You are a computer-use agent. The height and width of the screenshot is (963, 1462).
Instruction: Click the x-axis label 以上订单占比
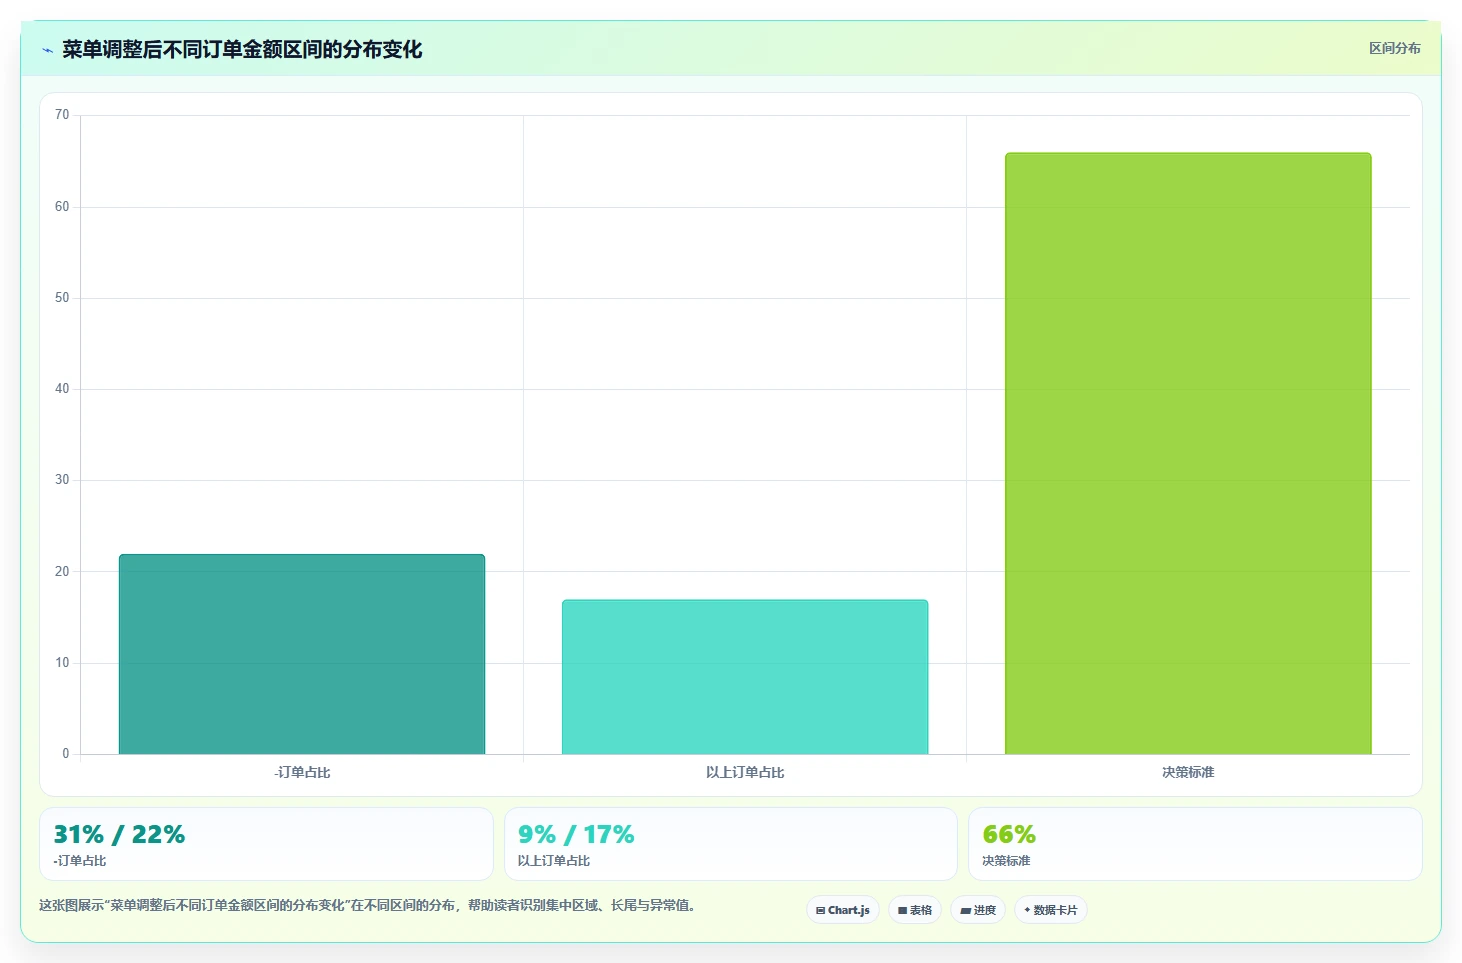pyautogui.click(x=745, y=772)
